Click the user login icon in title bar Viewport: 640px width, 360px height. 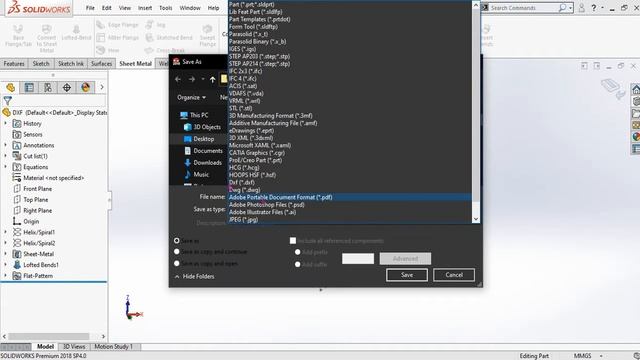pos(582,8)
